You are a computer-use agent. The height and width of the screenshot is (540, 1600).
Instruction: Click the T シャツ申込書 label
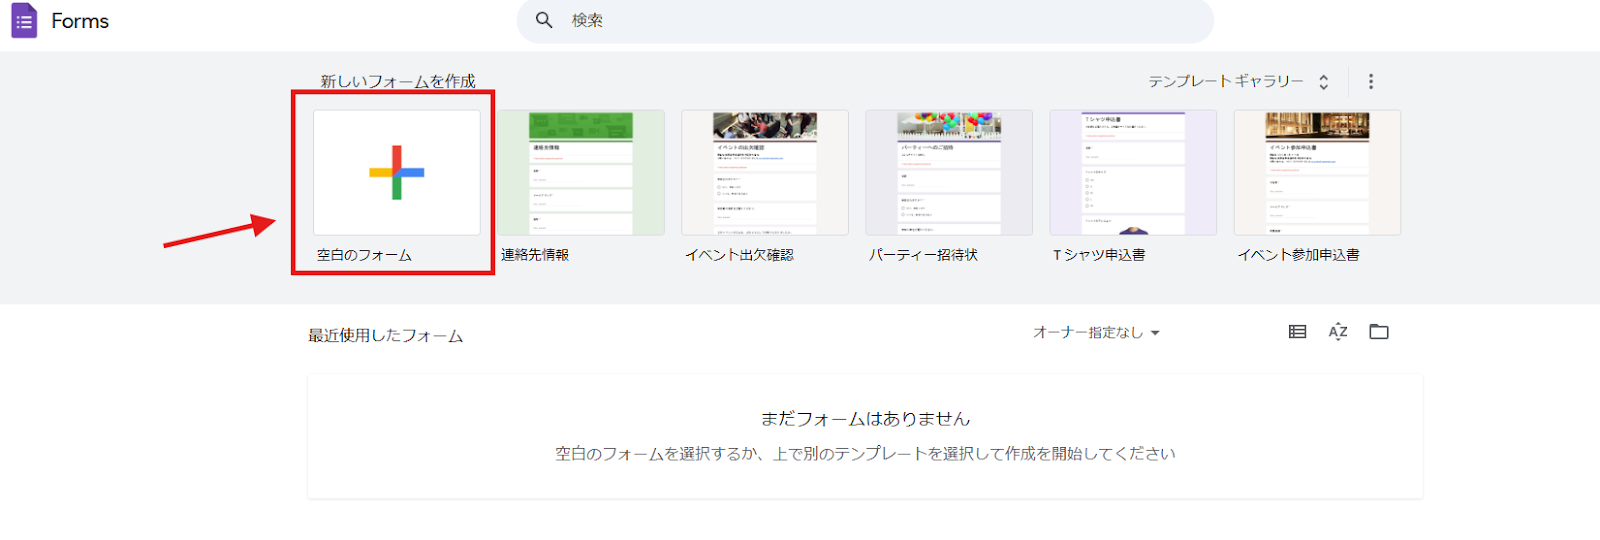click(1099, 255)
